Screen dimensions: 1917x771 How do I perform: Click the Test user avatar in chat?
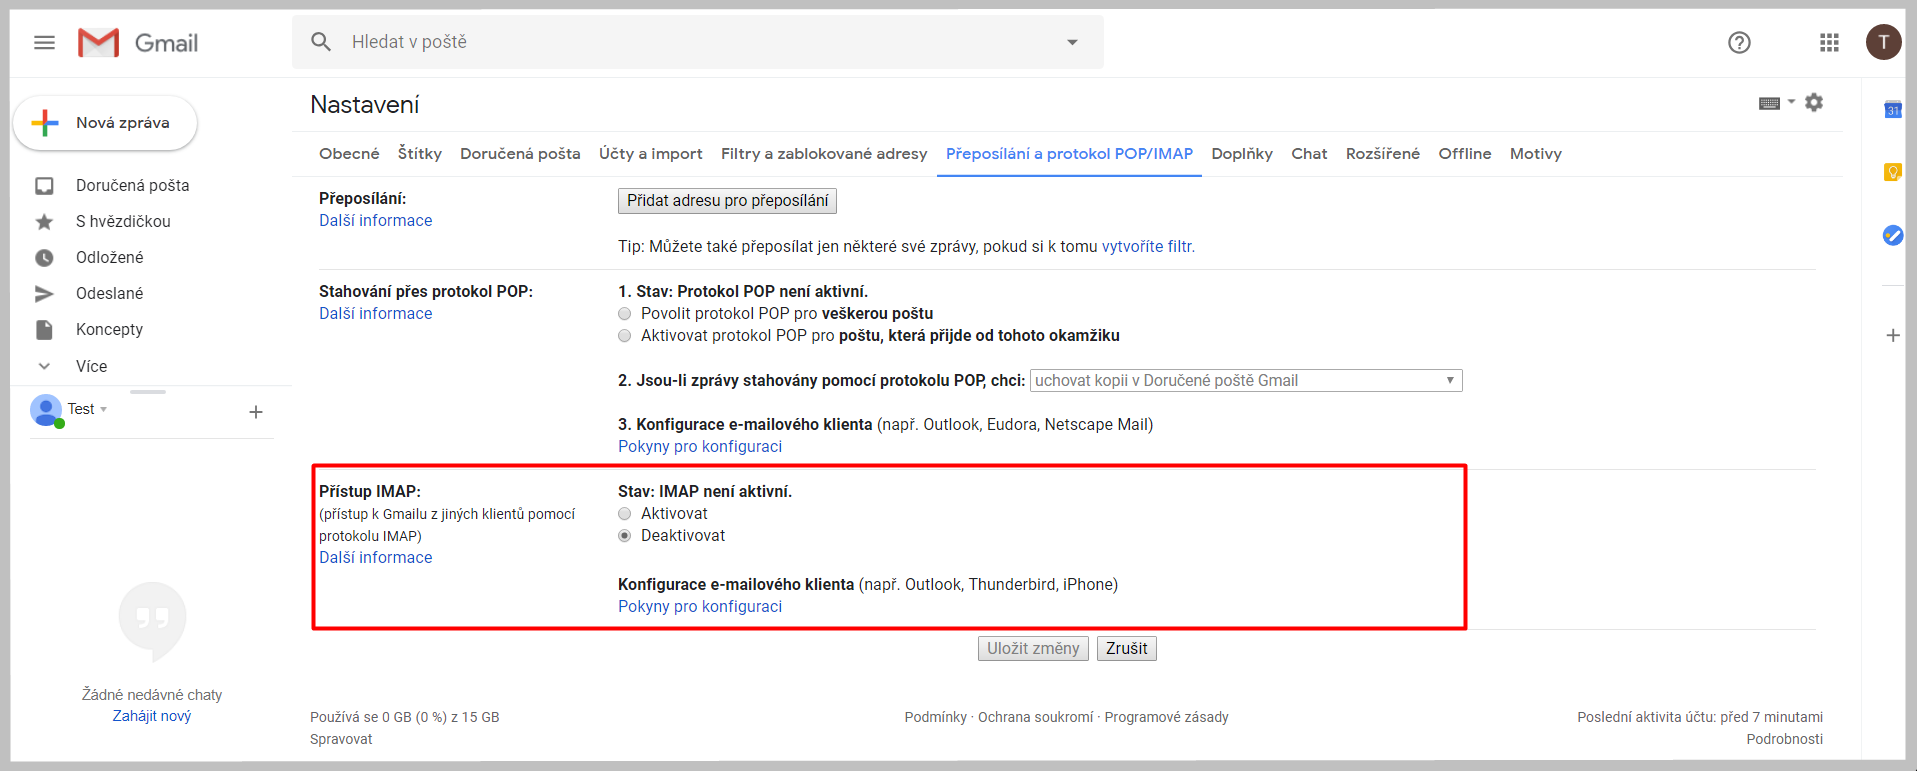point(46,410)
